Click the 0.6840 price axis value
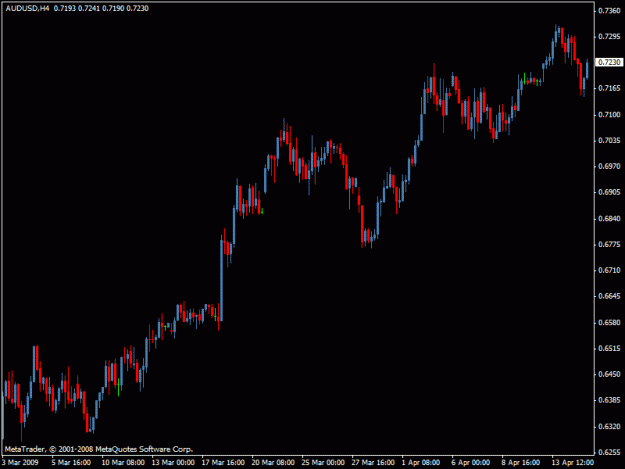The image size is (625, 469). pos(609,219)
